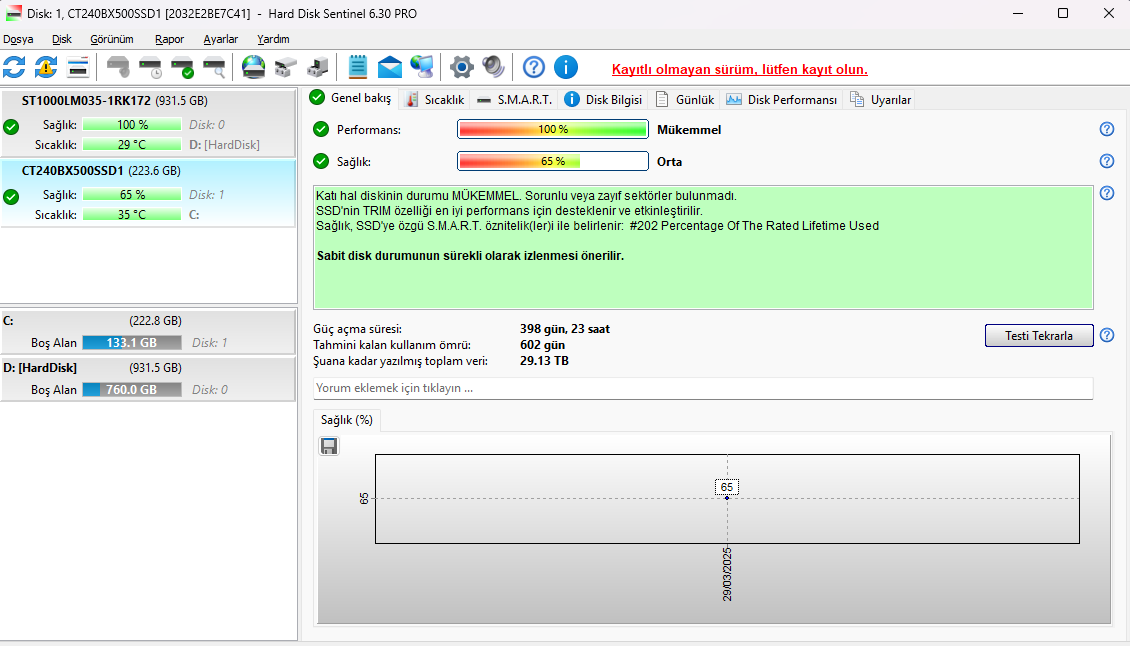Click the blue info circle toolbar icon

pyautogui.click(x=566, y=67)
